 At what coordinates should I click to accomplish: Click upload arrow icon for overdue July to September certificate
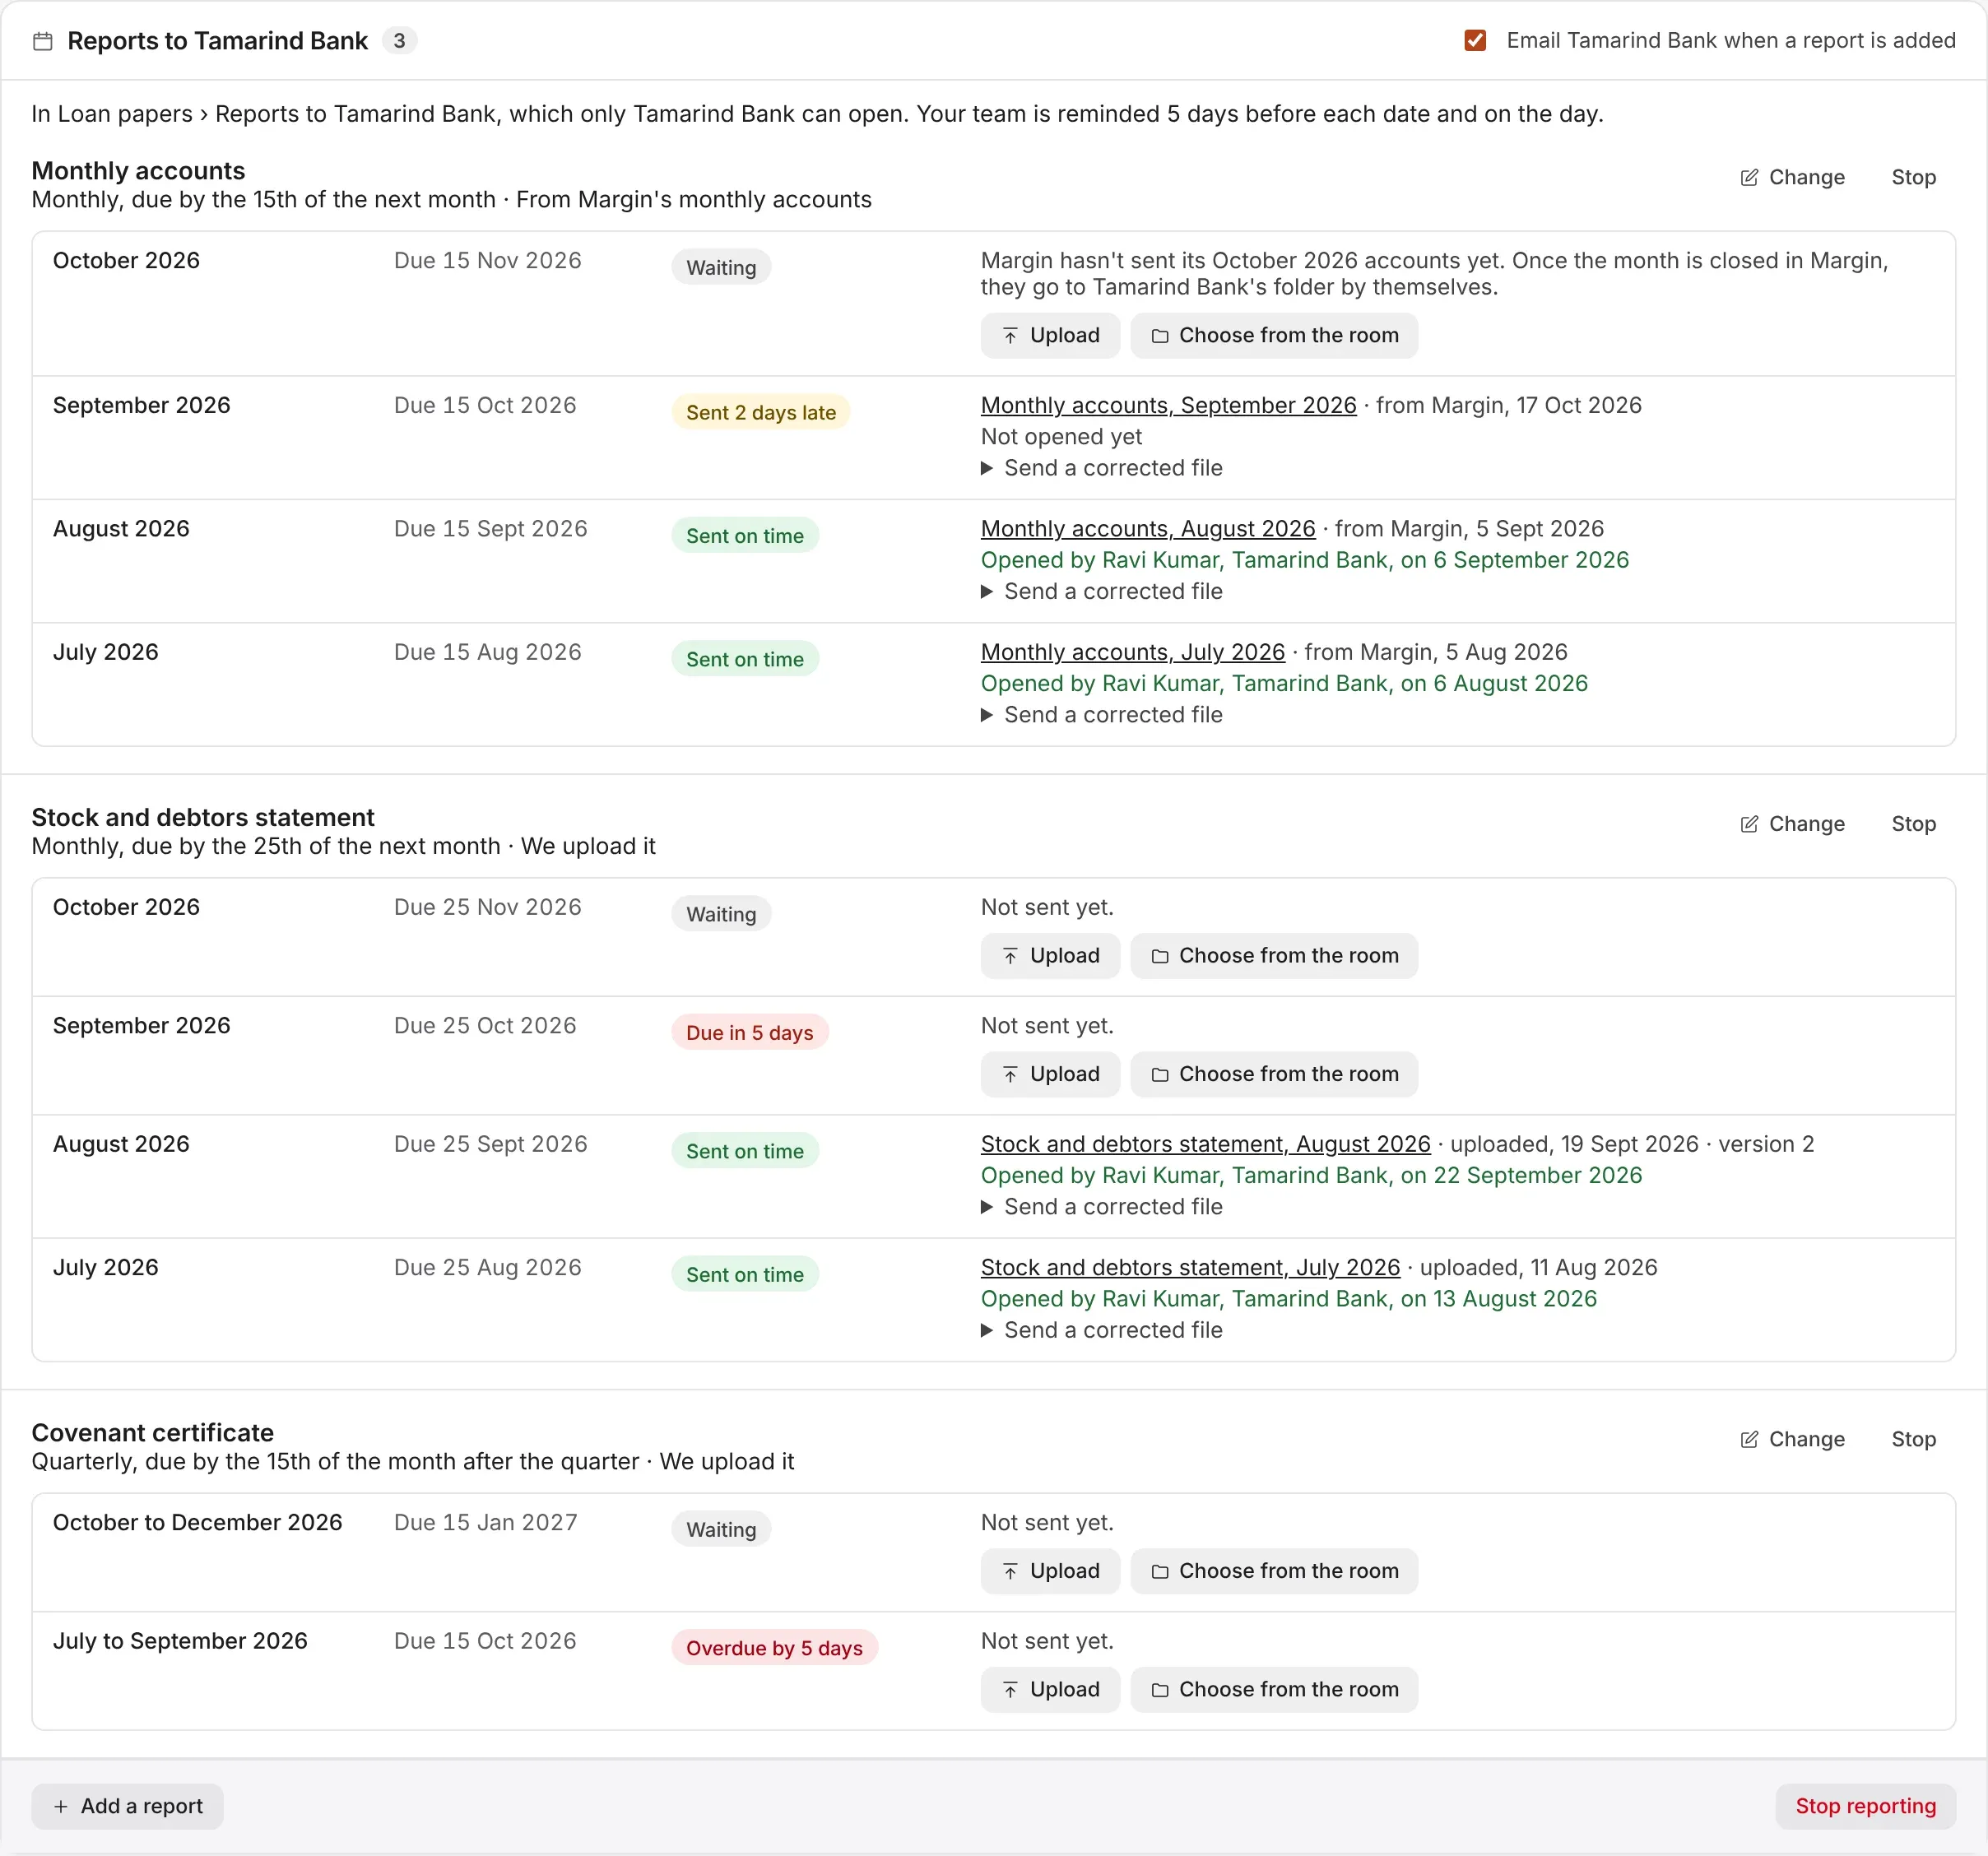click(1010, 1690)
